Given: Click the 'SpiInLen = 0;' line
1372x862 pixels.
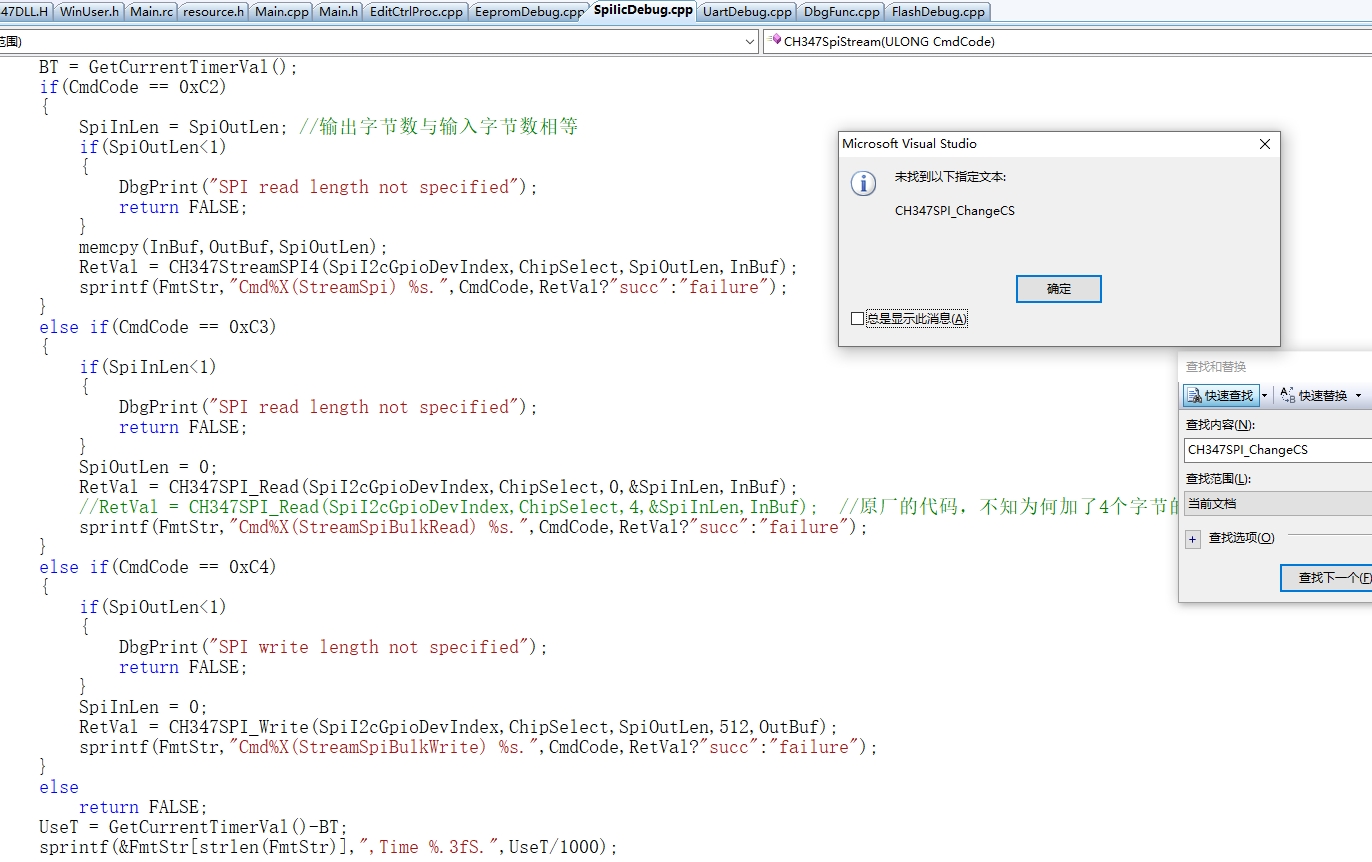Looking at the screenshot, I should 143,707.
